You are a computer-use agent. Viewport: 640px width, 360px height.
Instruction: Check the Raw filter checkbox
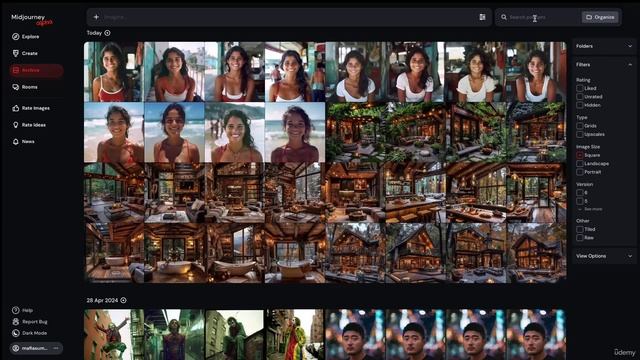[580, 238]
